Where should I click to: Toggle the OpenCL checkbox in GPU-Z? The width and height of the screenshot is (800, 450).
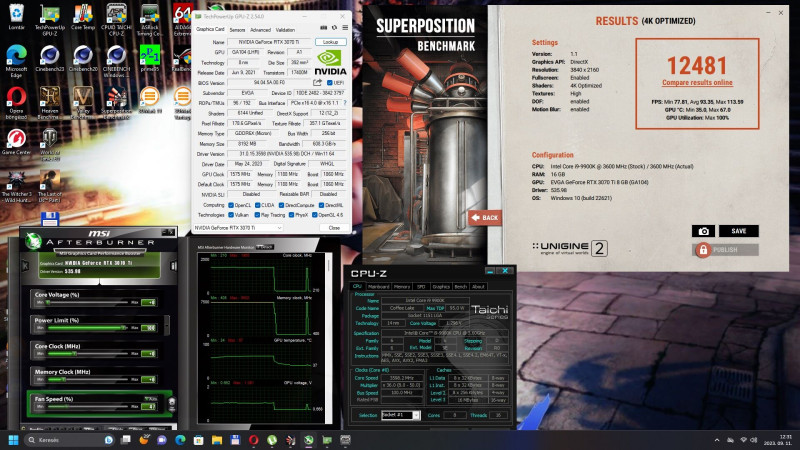(x=231, y=205)
